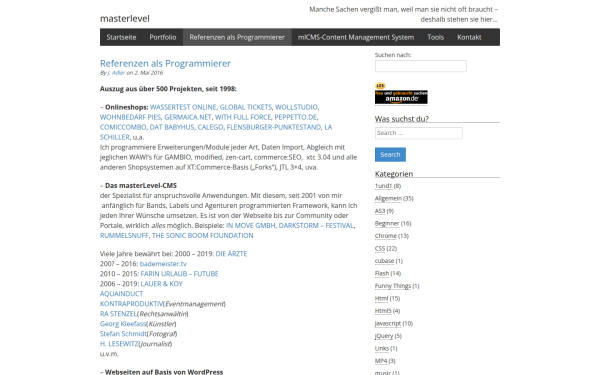600x375 pixels.
Task: Open IN MOVE GMBH link
Action: click(x=251, y=225)
